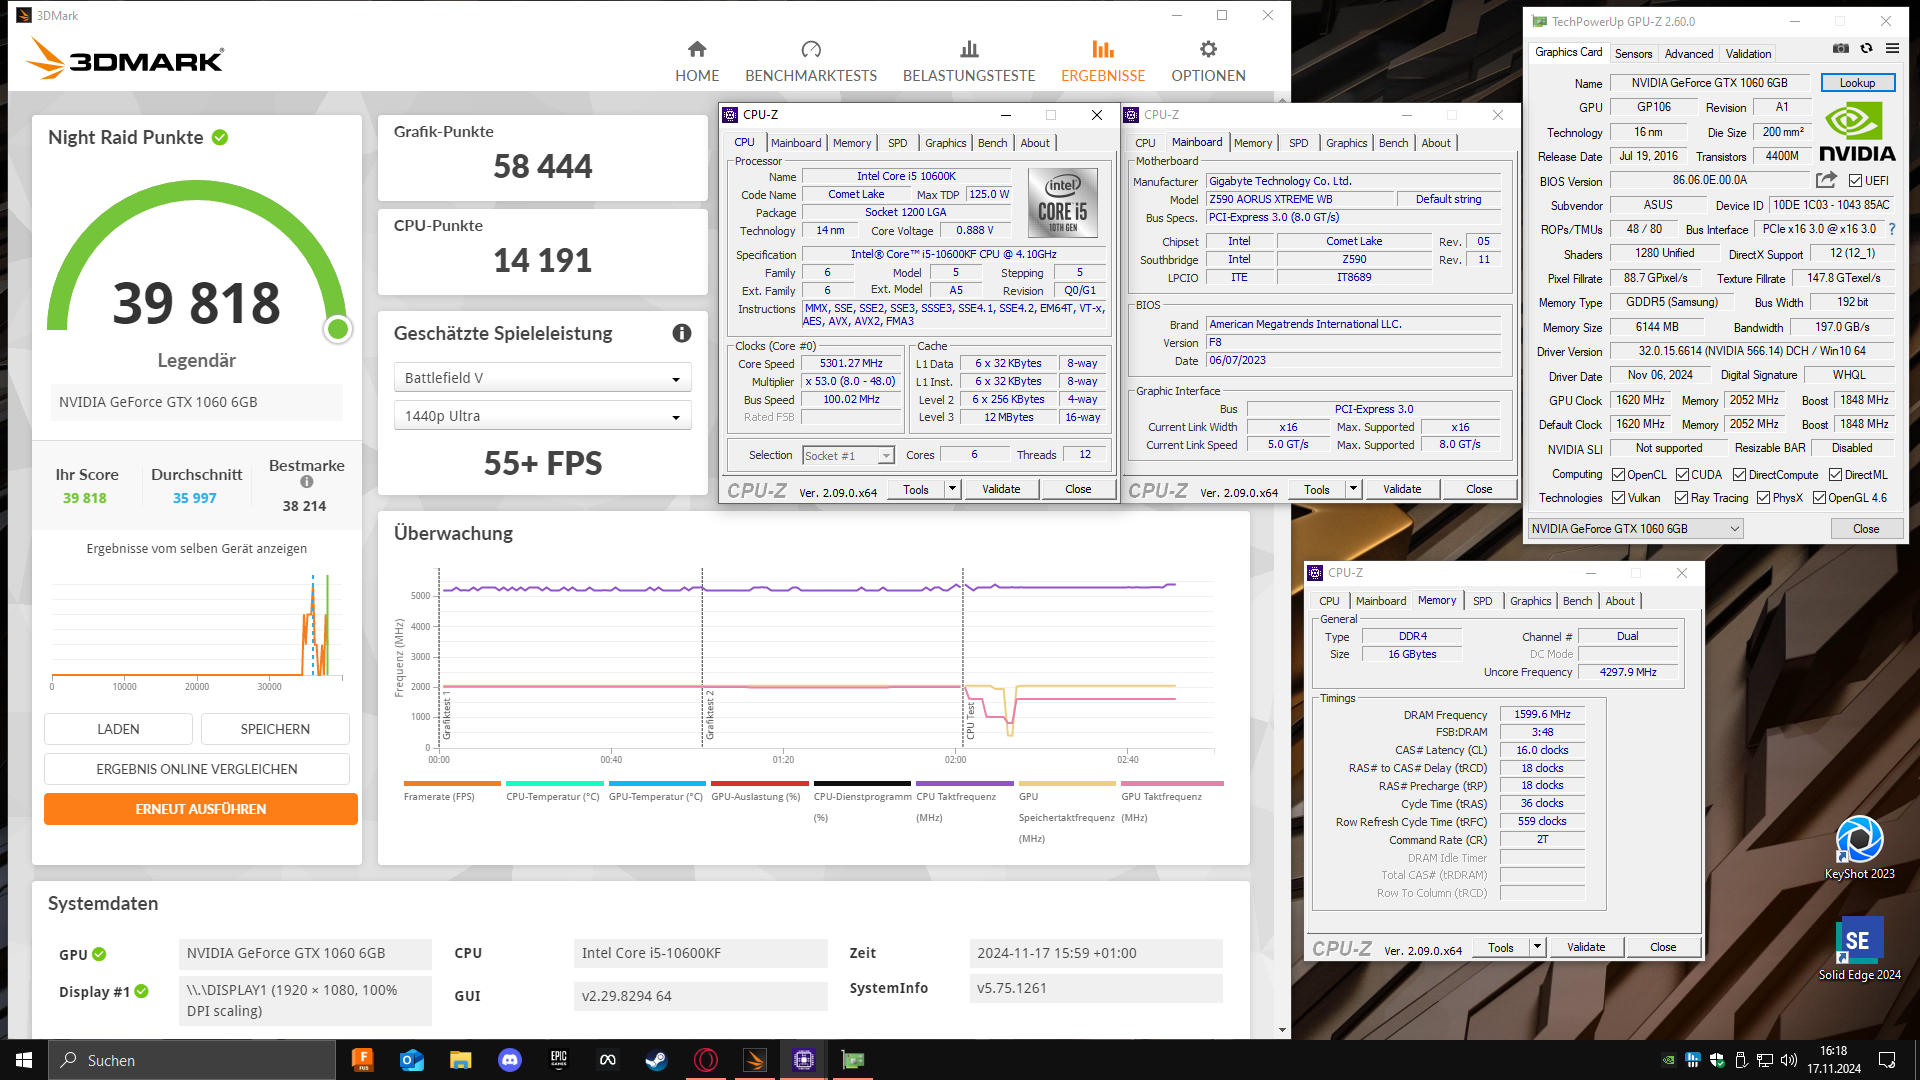
Task: Toggle DirectCompute checkbox in GPU-Z
Action: (x=1739, y=475)
